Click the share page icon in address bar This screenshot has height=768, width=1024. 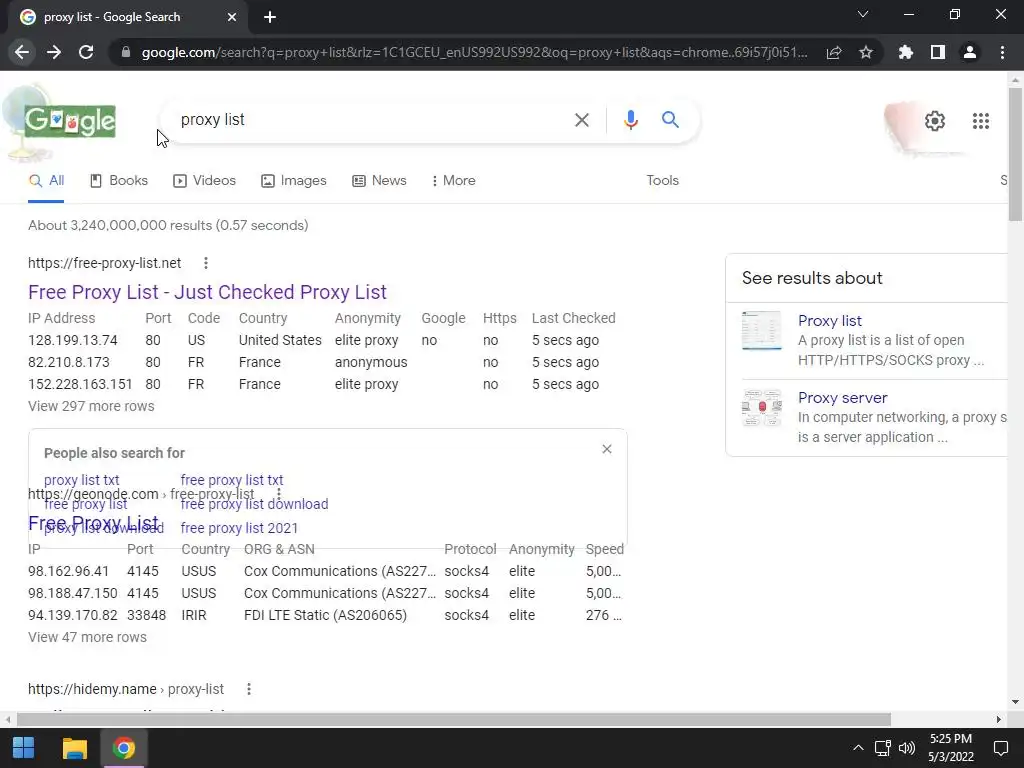tap(834, 52)
